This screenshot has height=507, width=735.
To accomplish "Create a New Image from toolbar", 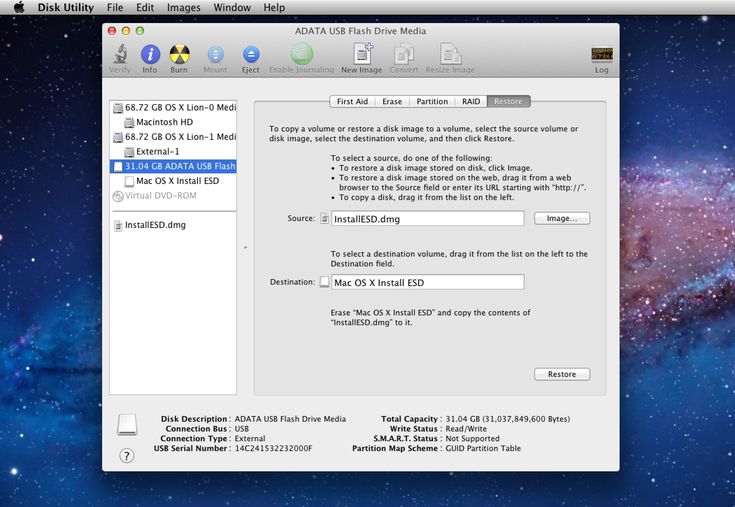I will pos(362,54).
